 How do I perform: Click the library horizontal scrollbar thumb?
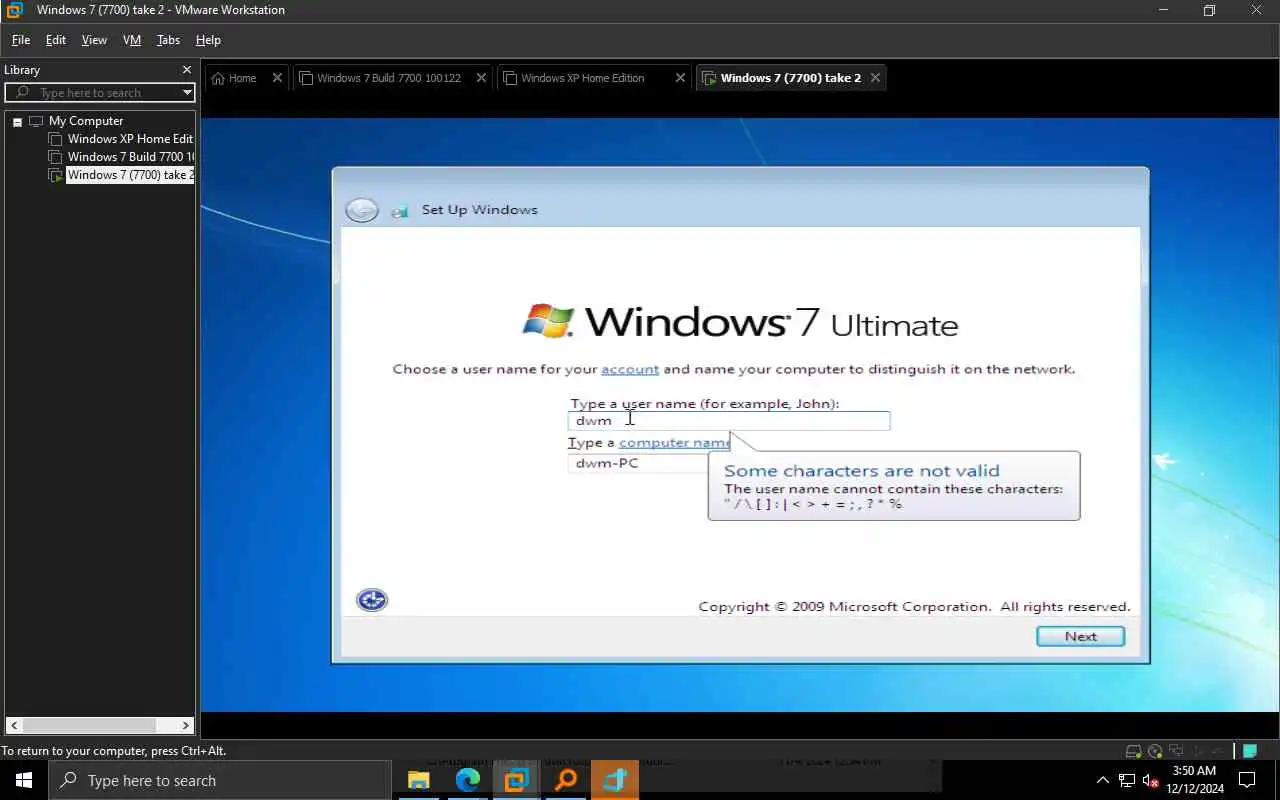tap(89, 725)
